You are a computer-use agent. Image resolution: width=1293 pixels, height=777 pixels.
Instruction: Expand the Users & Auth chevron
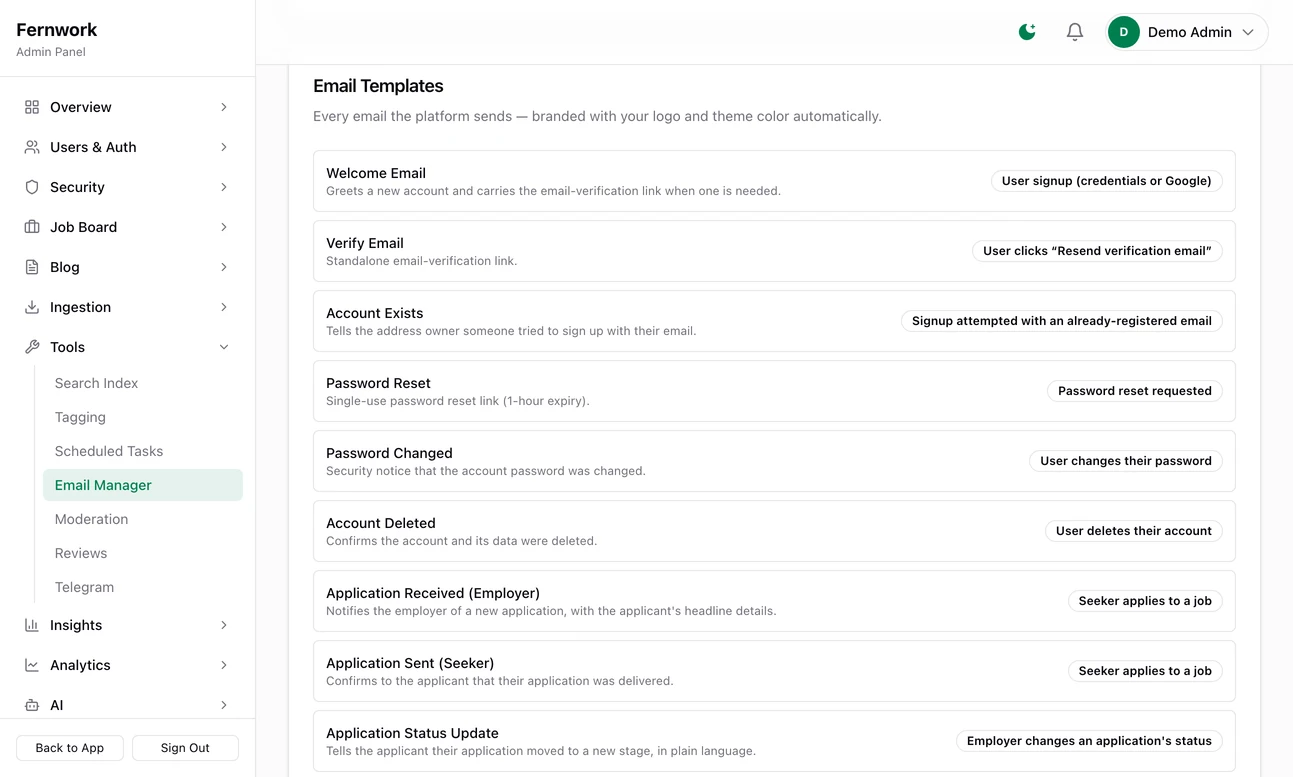click(x=224, y=147)
